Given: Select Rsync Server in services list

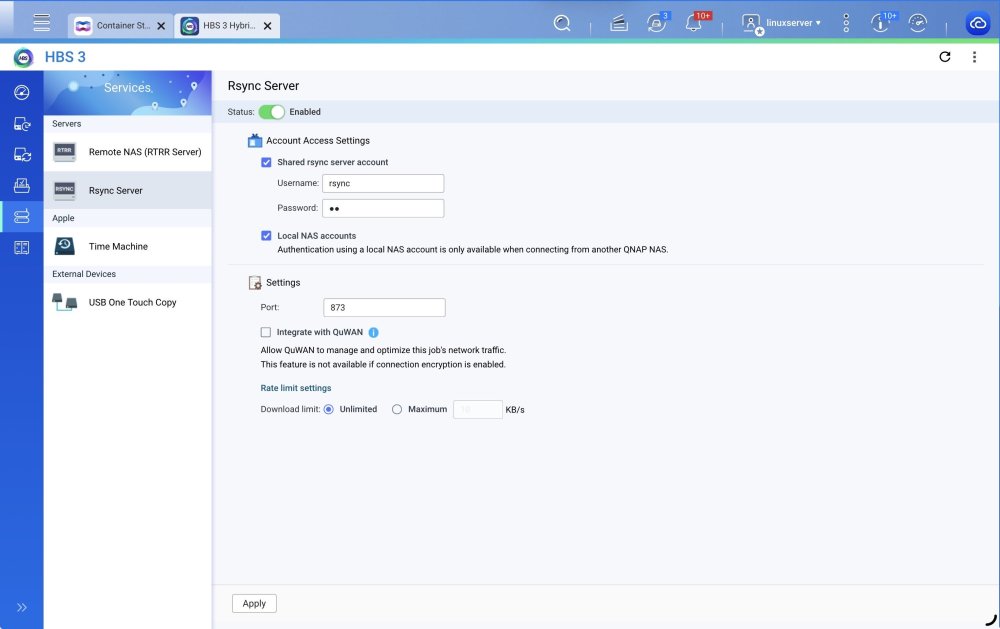Looking at the screenshot, I should (128, 190).
